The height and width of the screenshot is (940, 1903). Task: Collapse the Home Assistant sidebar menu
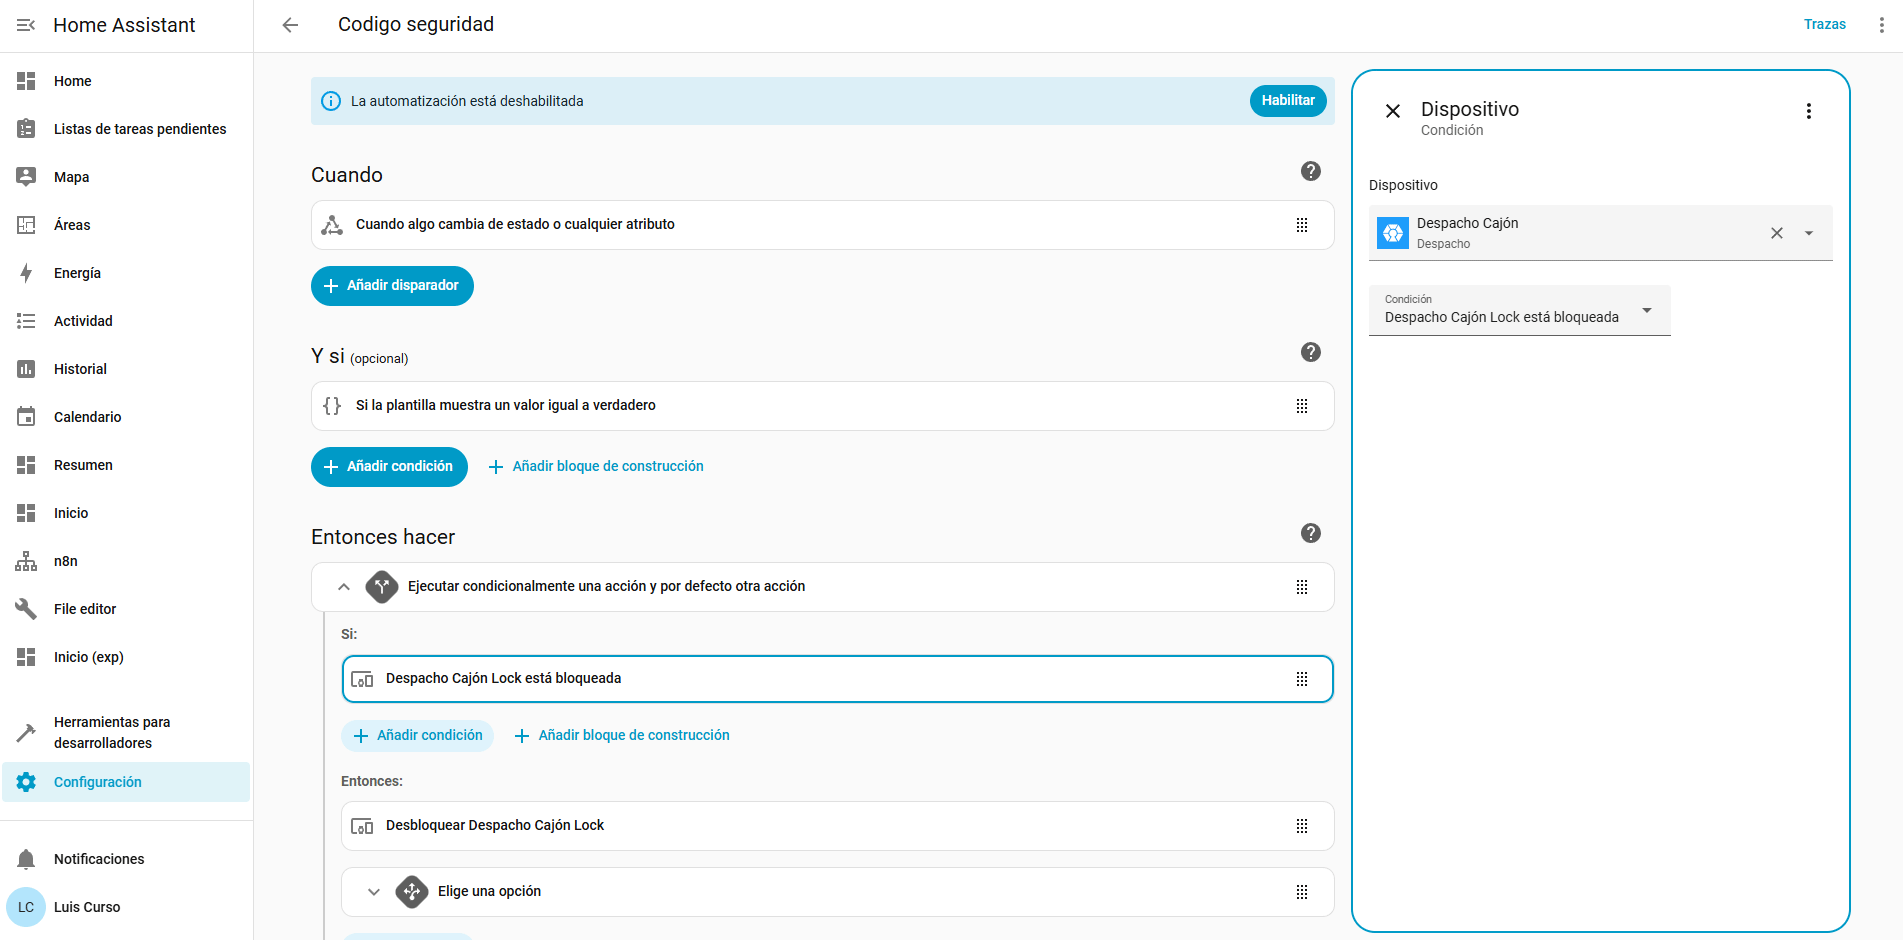click(x=26, y=25)
